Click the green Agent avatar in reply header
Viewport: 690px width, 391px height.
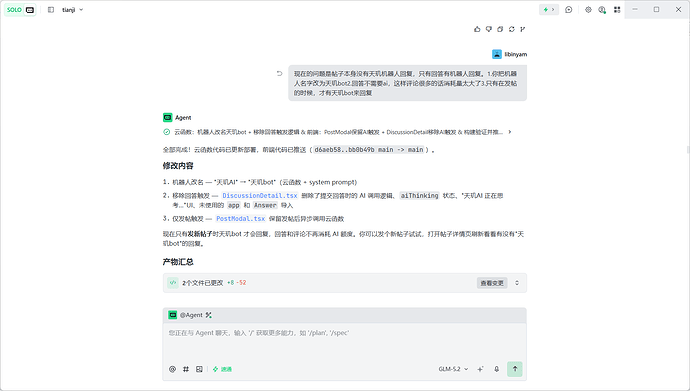coord(168,117)
